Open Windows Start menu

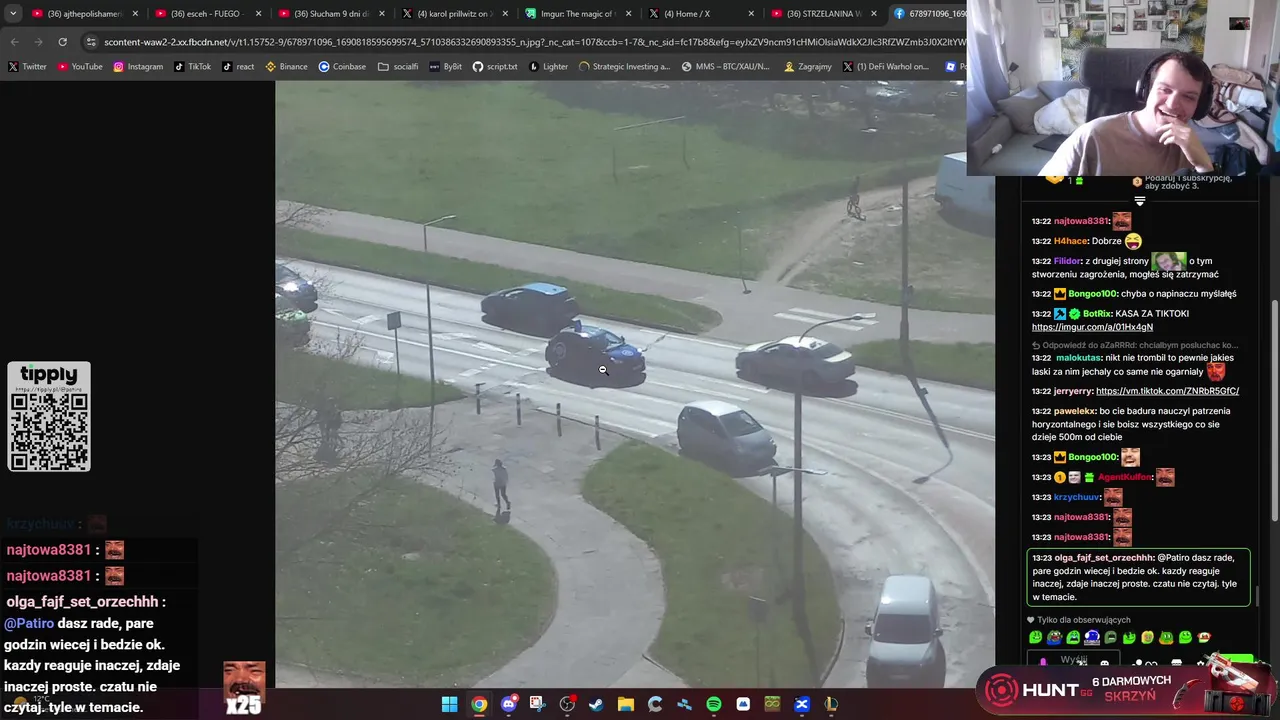tap(449, 704)
